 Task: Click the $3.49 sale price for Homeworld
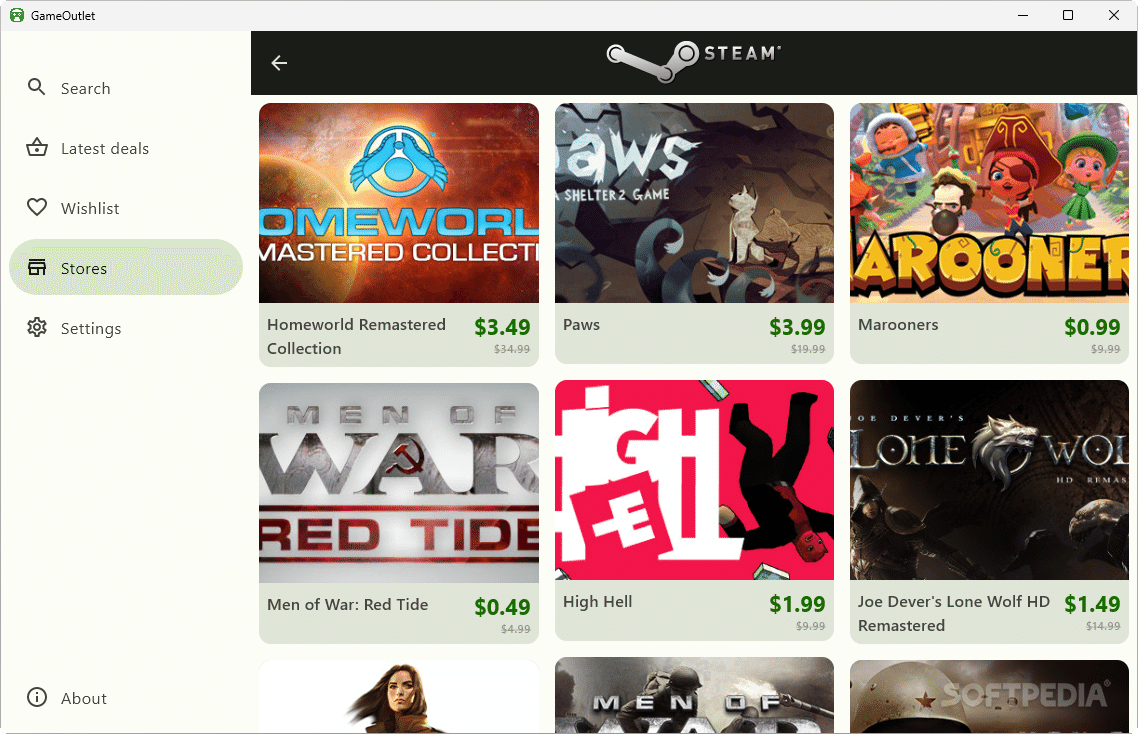tap(502, 327)
